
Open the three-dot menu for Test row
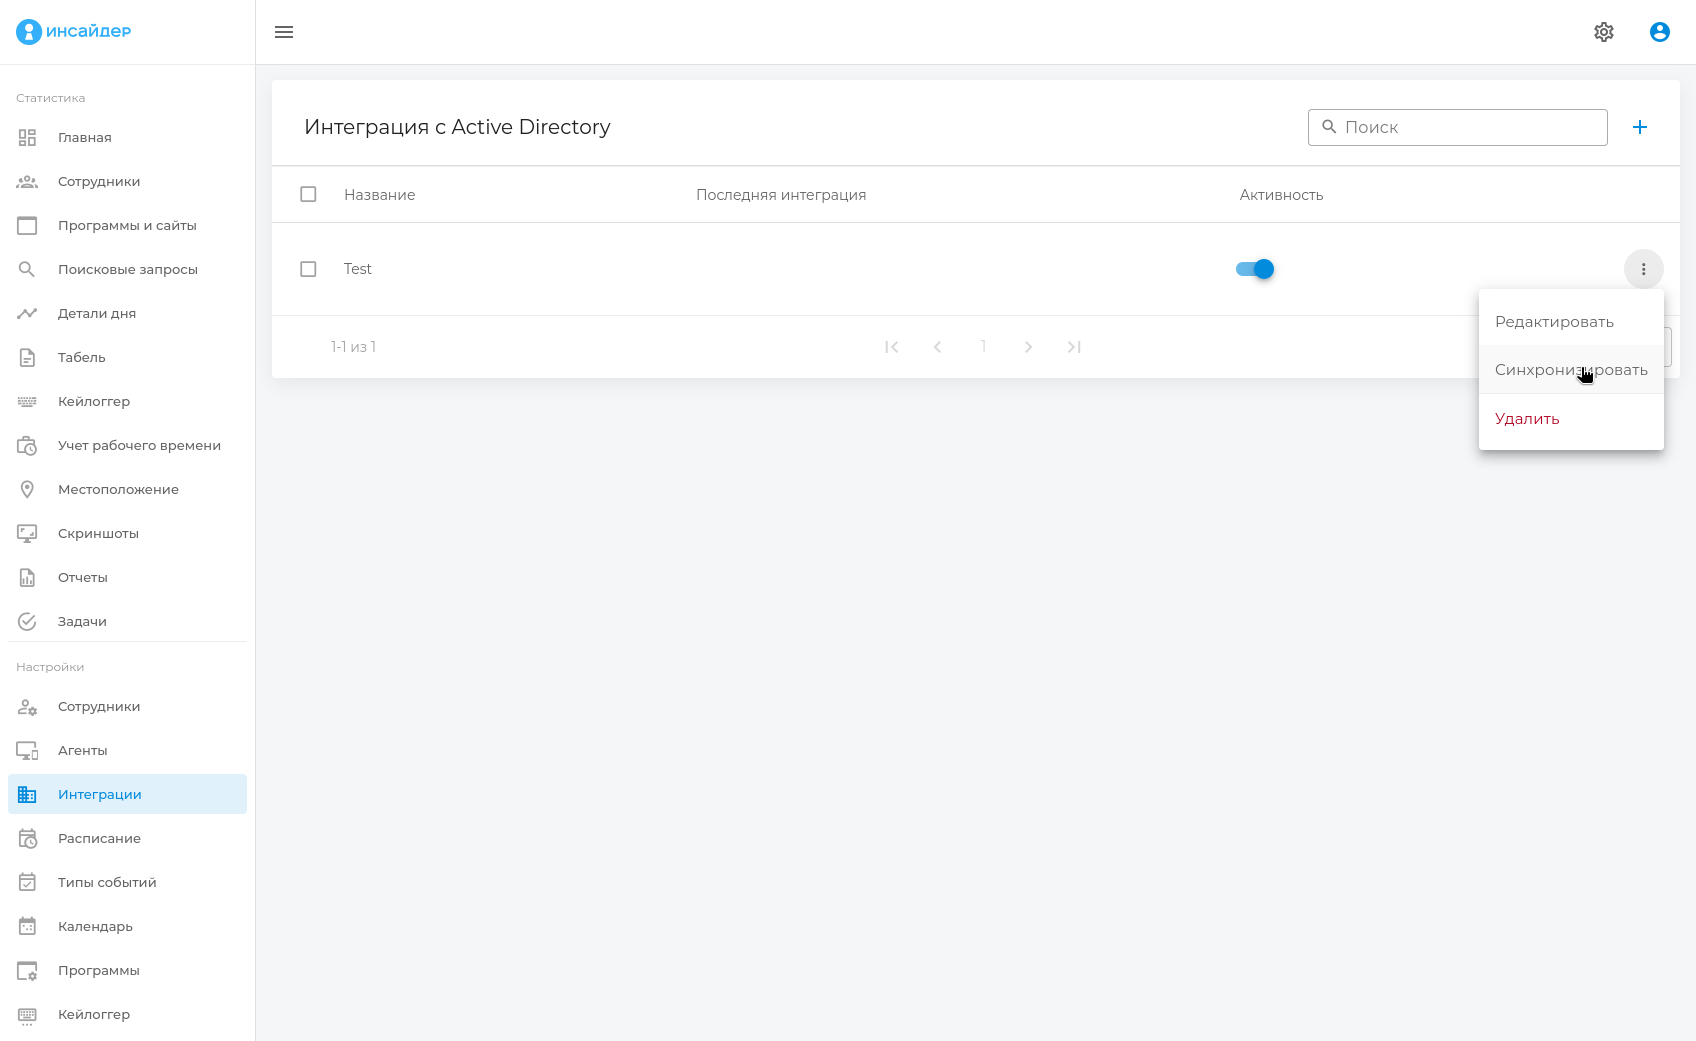1643,269
